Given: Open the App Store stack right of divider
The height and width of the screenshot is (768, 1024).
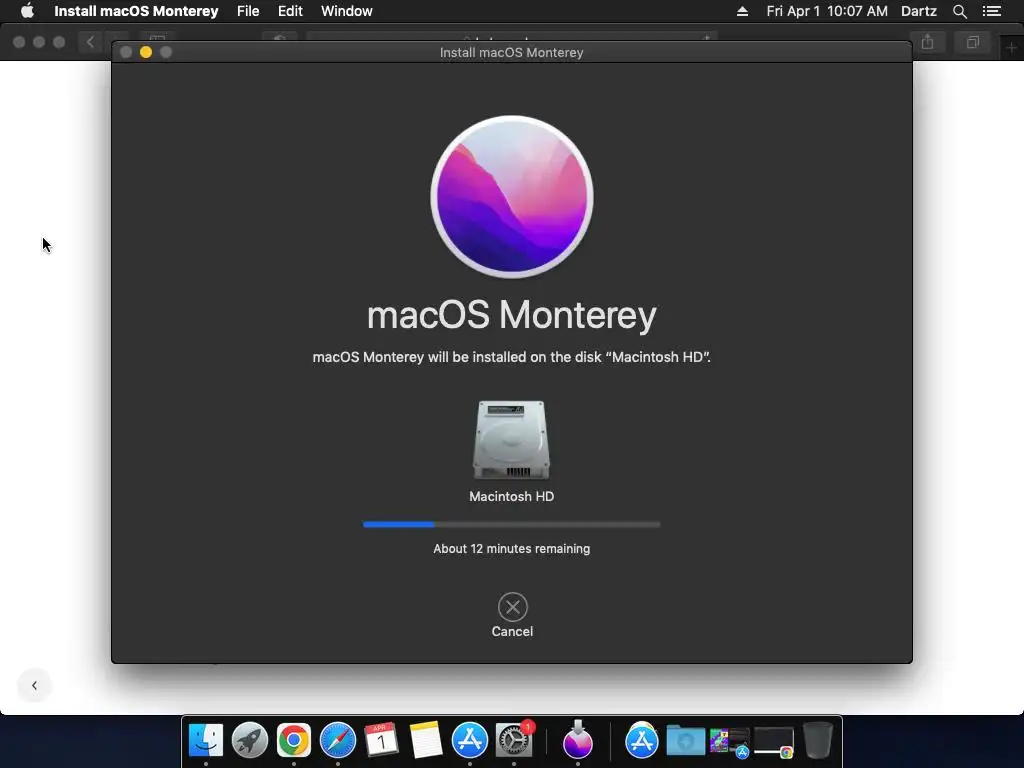Looking at the screenshot, I should coord(641,741).
